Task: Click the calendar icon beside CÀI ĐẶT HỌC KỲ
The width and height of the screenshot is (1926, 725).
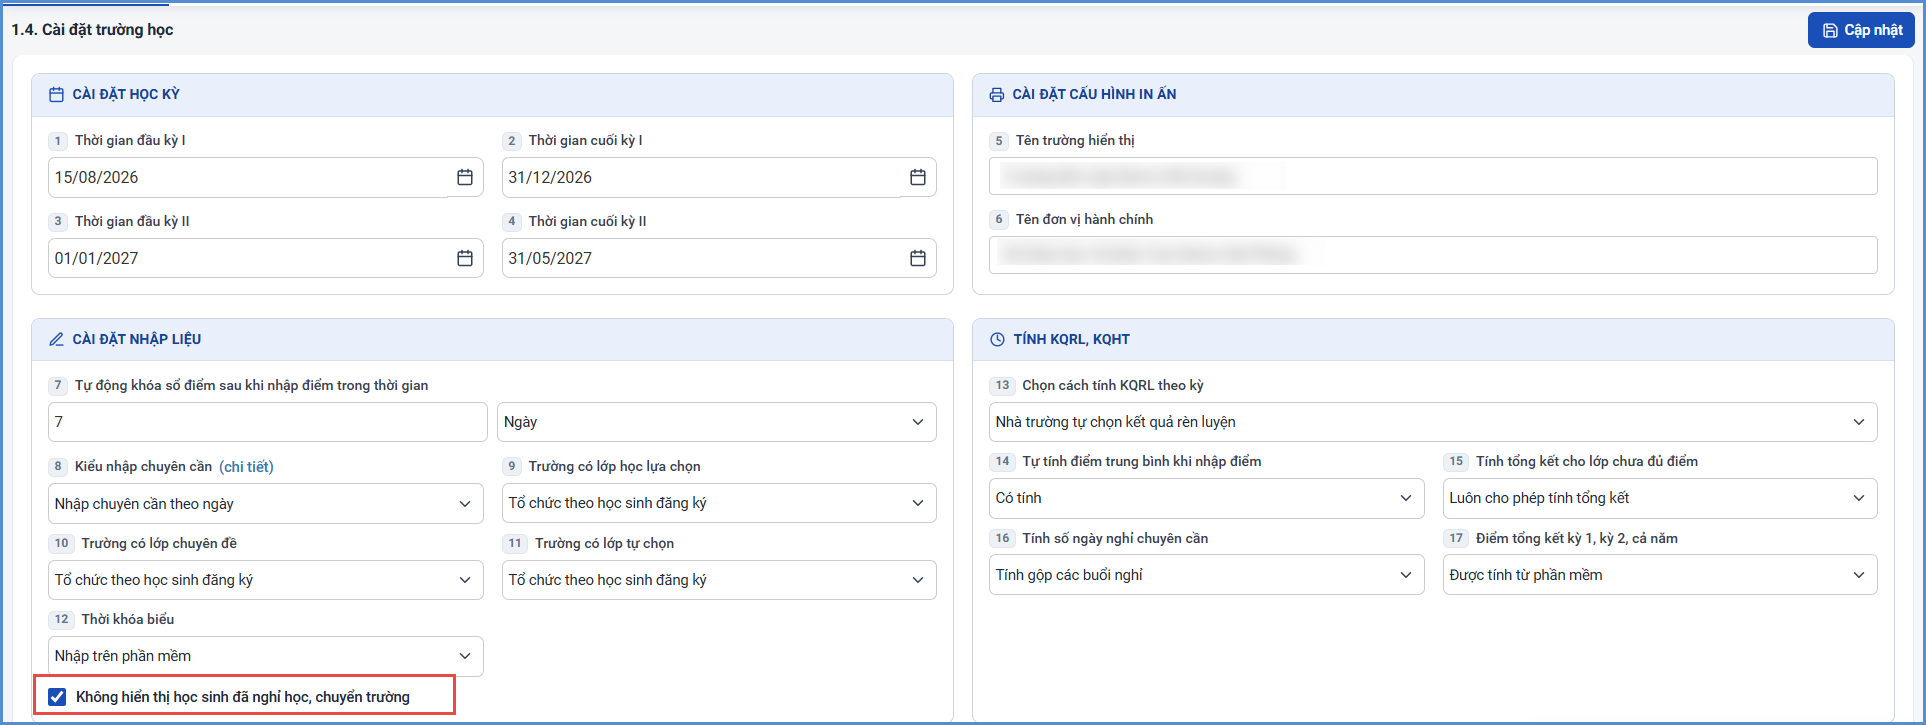Action: click(x=57, y=95)
